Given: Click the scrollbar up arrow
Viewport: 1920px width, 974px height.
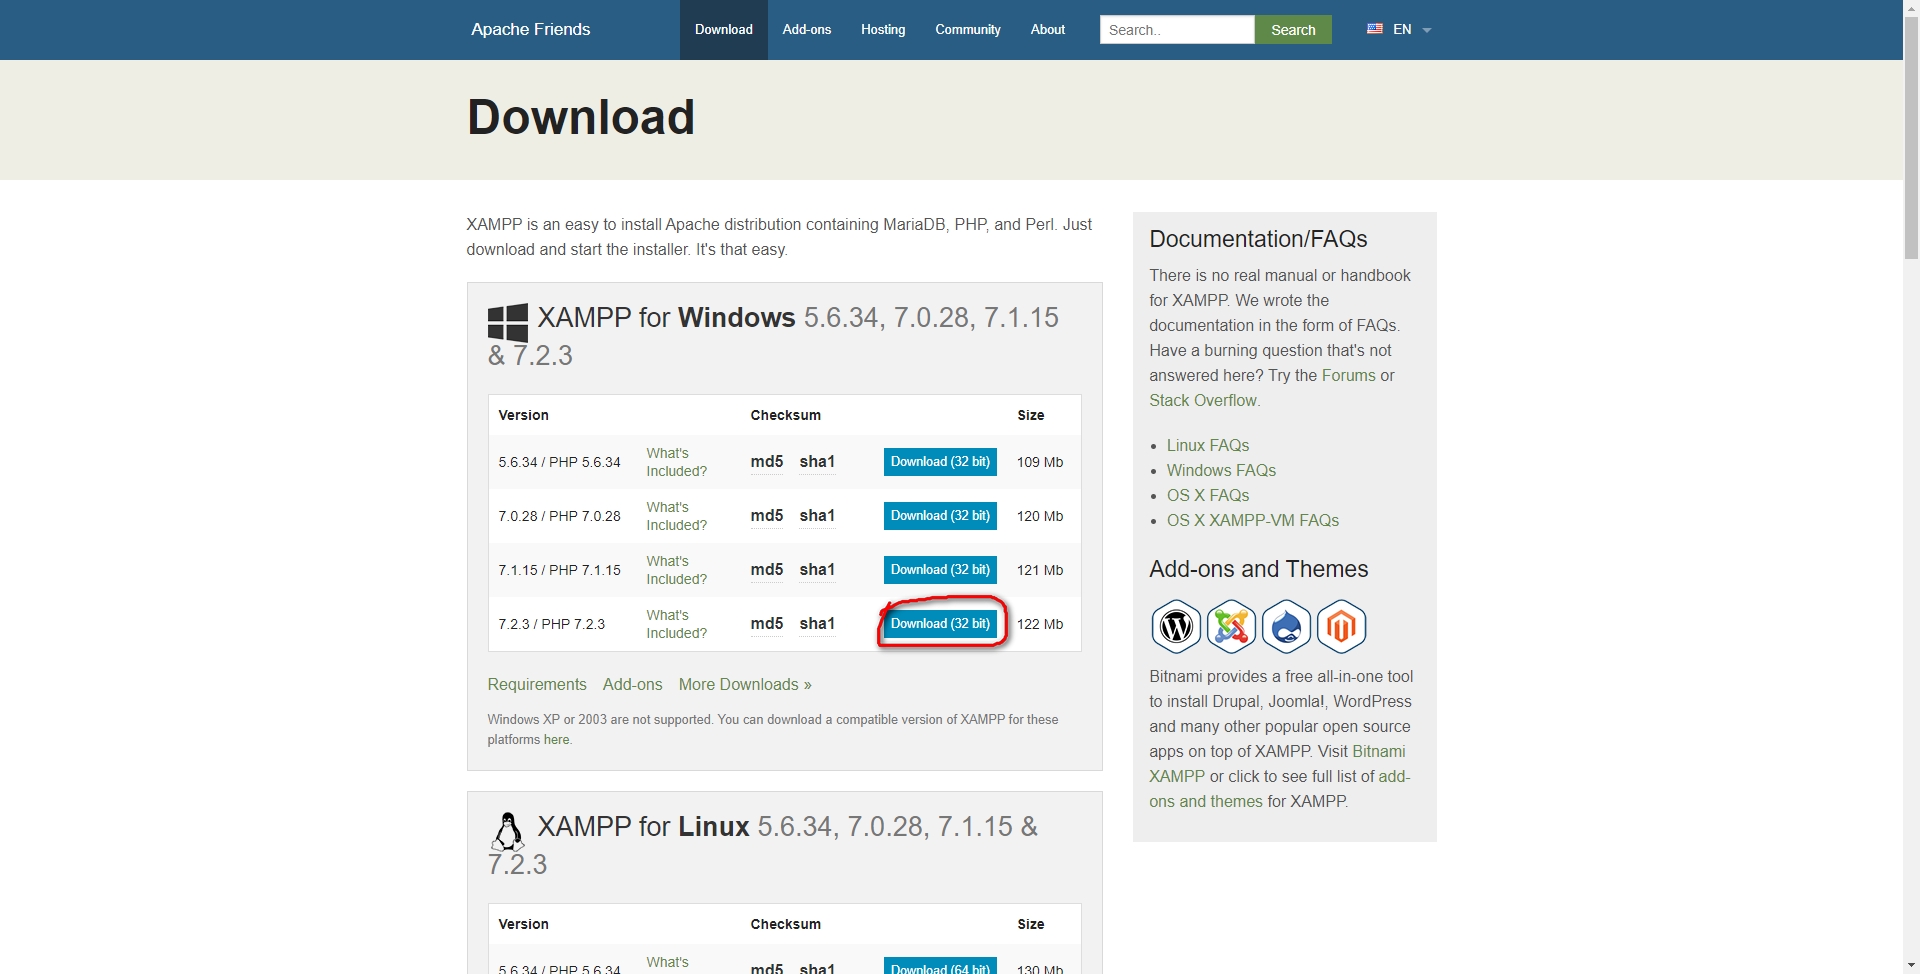Looking at the screenshot, I should pos(1911,8).
